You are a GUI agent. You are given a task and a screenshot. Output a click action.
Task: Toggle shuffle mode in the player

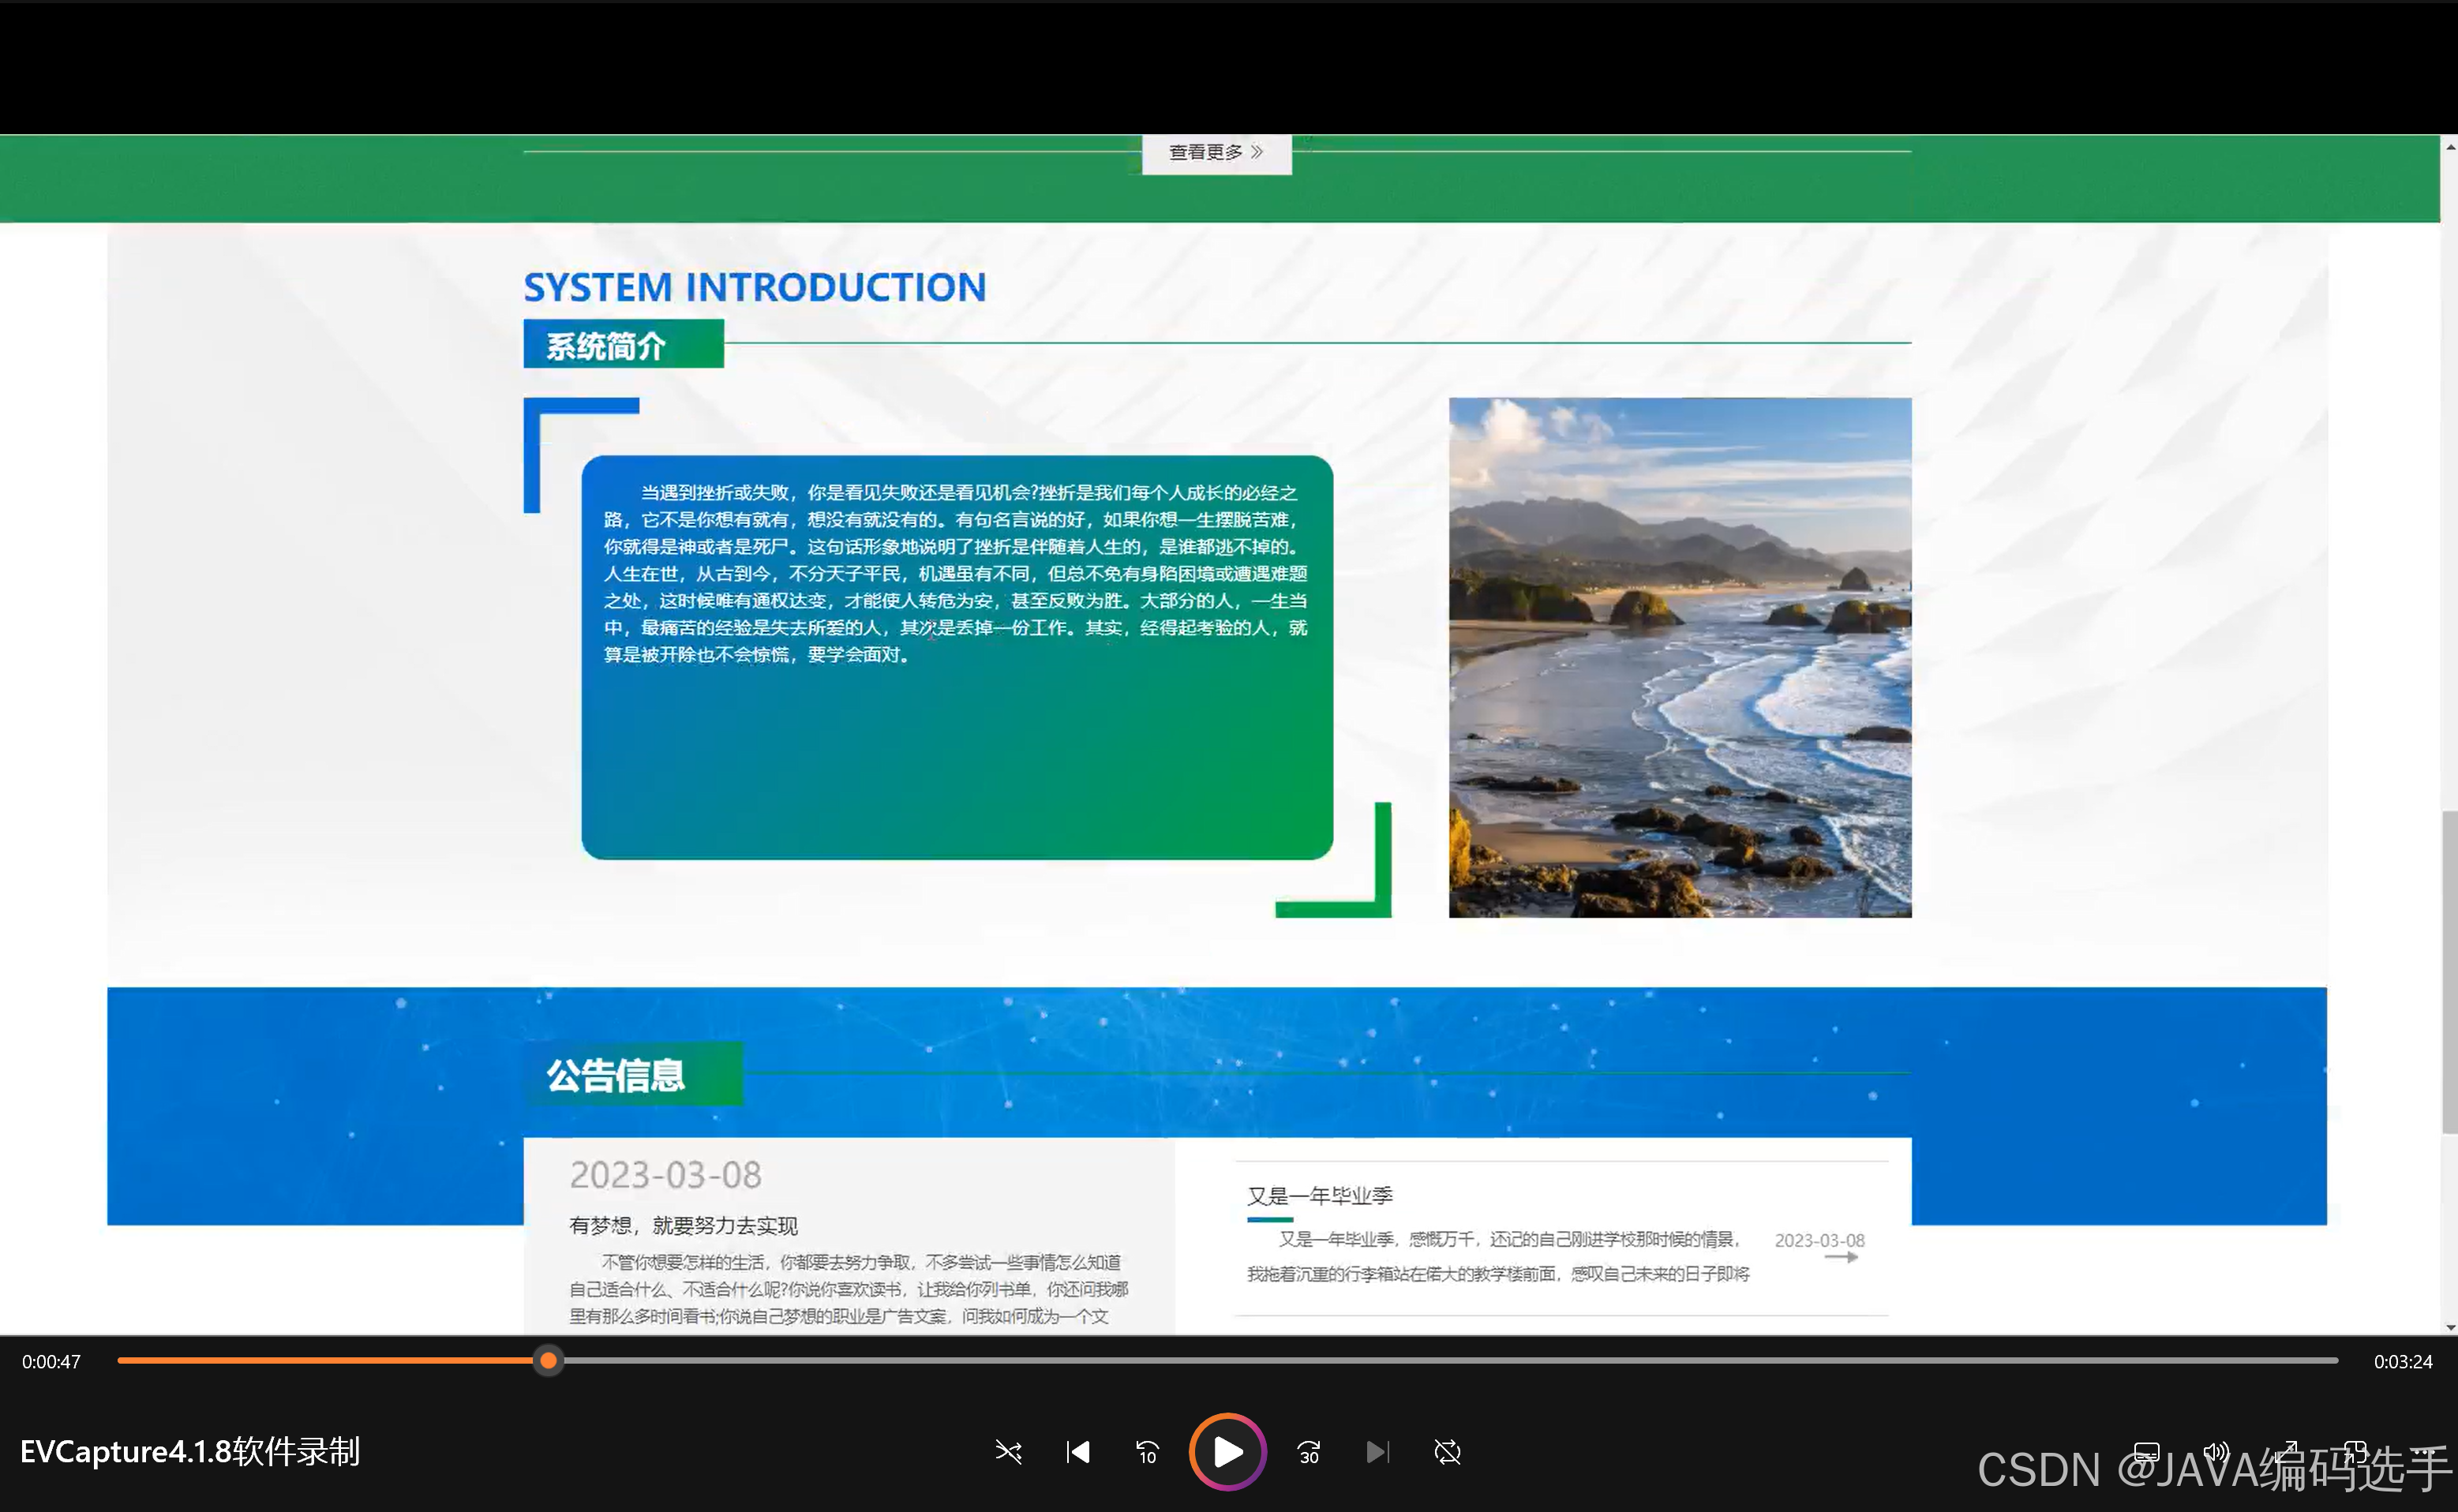(1008, 1451)
